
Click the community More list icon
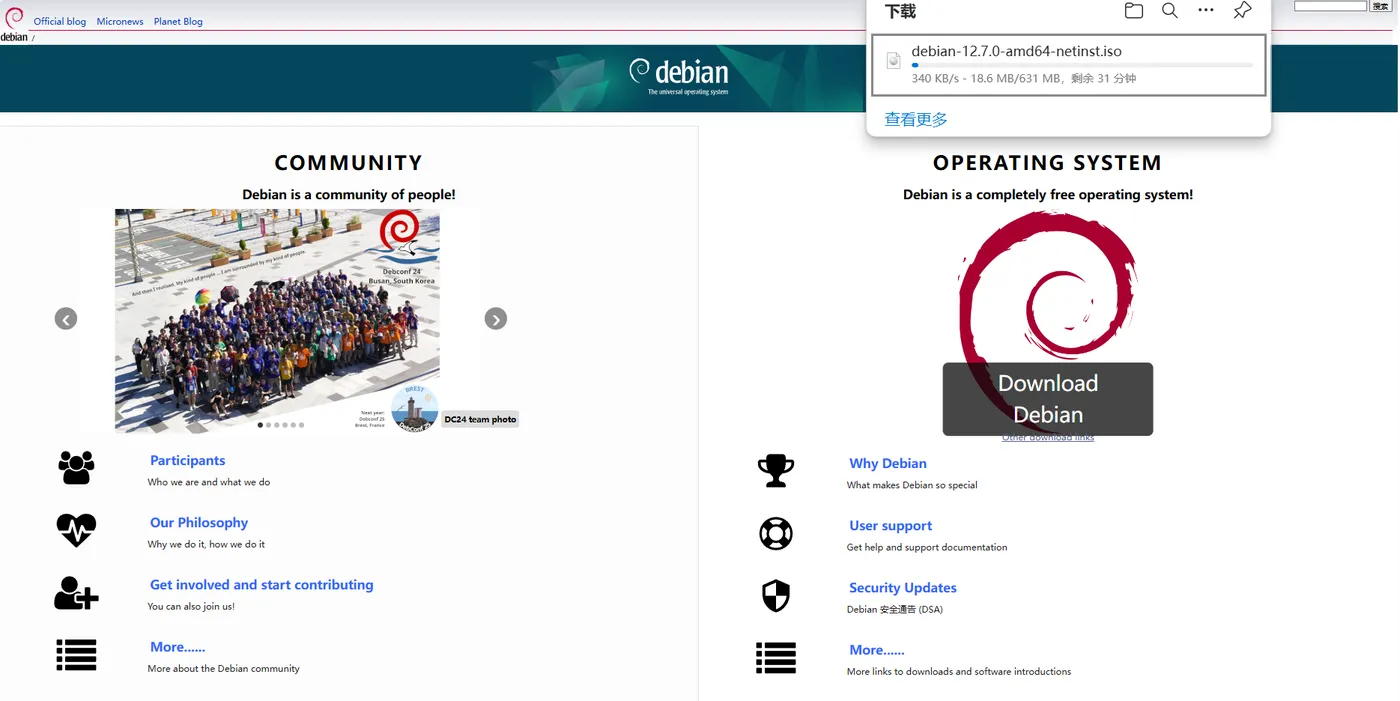coord(76,655)
